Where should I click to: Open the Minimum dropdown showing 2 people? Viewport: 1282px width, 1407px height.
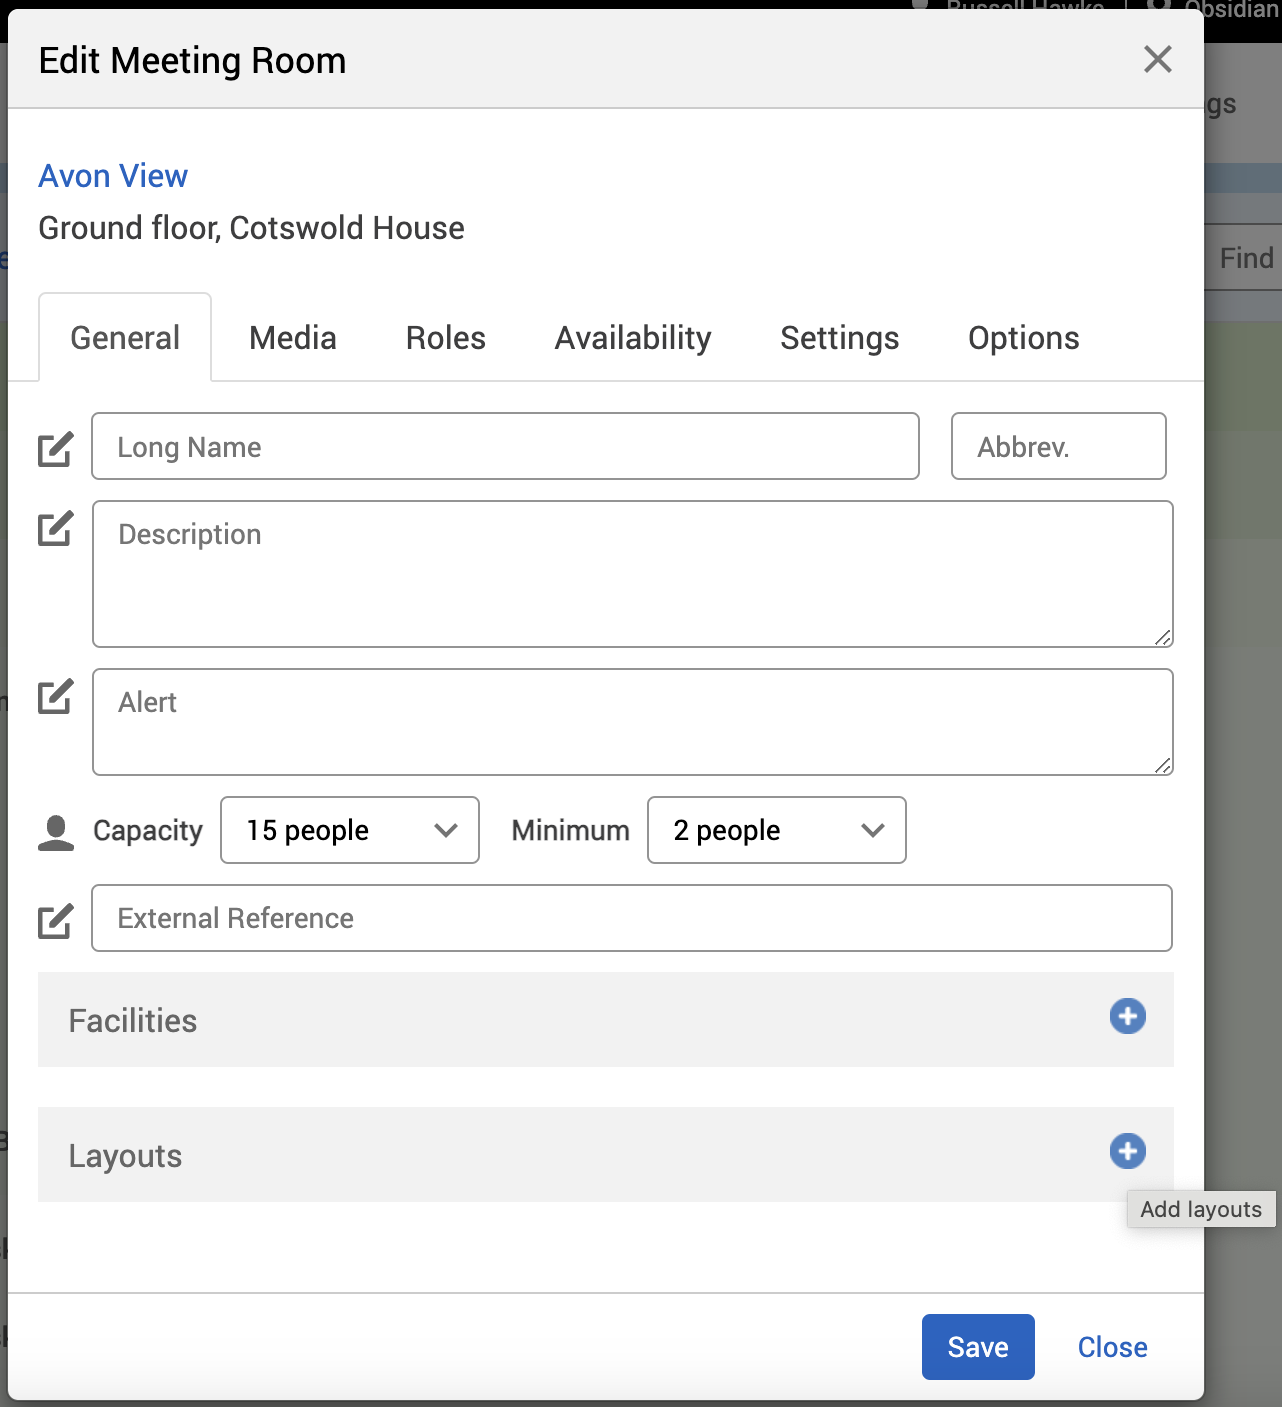(776, 830)
